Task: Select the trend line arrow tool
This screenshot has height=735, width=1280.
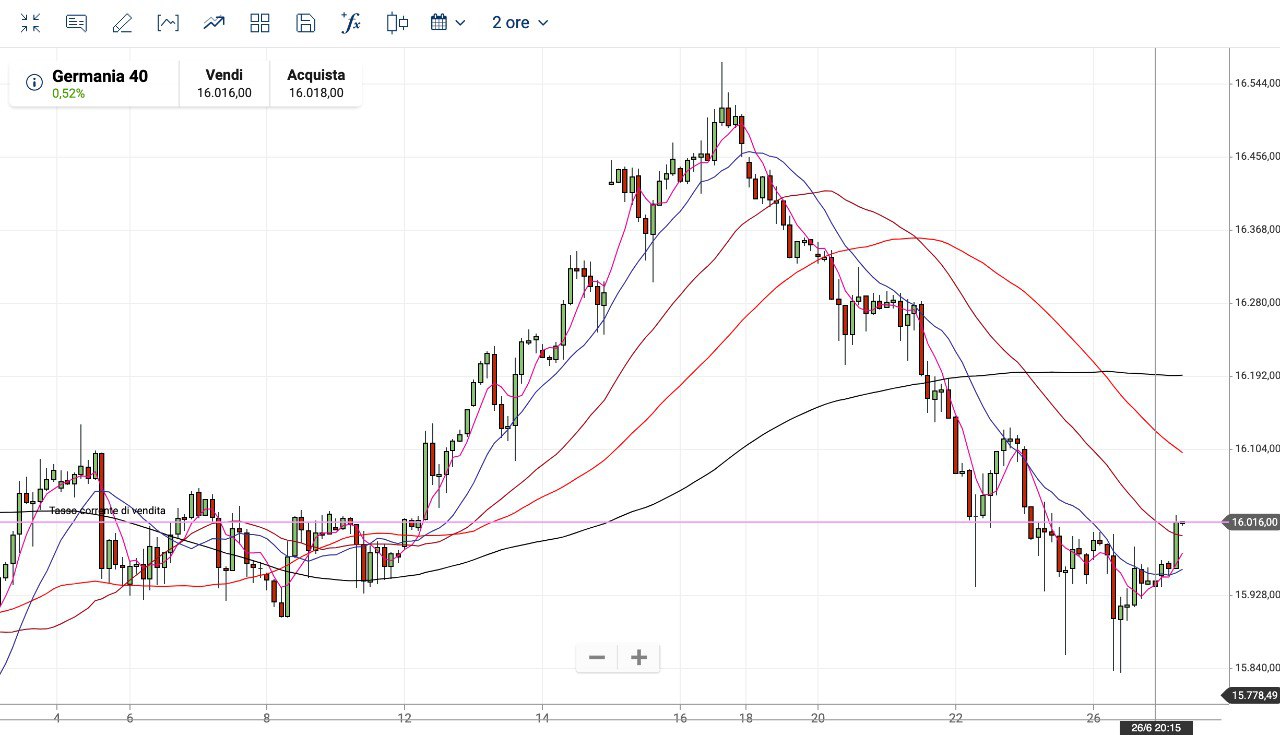Action: click(214, 23)
